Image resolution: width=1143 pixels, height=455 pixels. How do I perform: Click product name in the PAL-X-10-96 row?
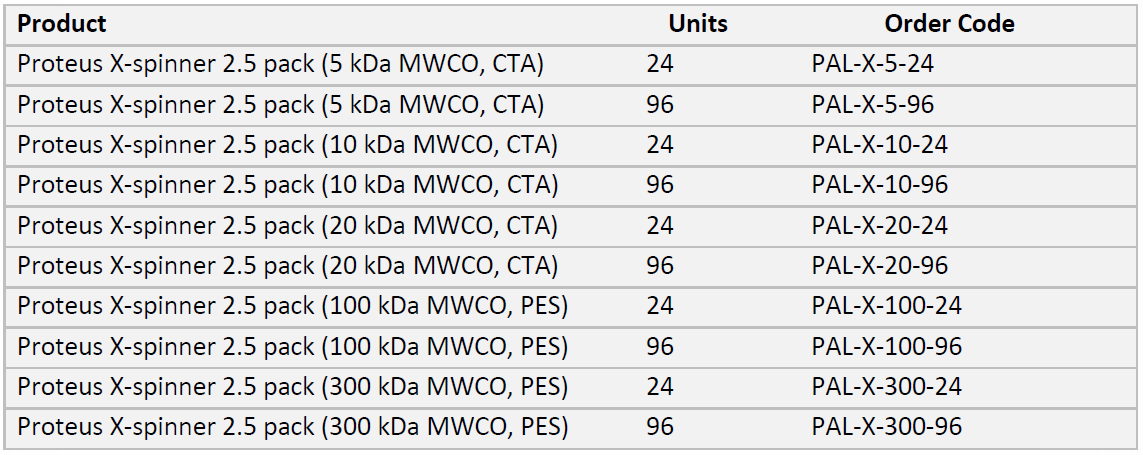point(288,185)
